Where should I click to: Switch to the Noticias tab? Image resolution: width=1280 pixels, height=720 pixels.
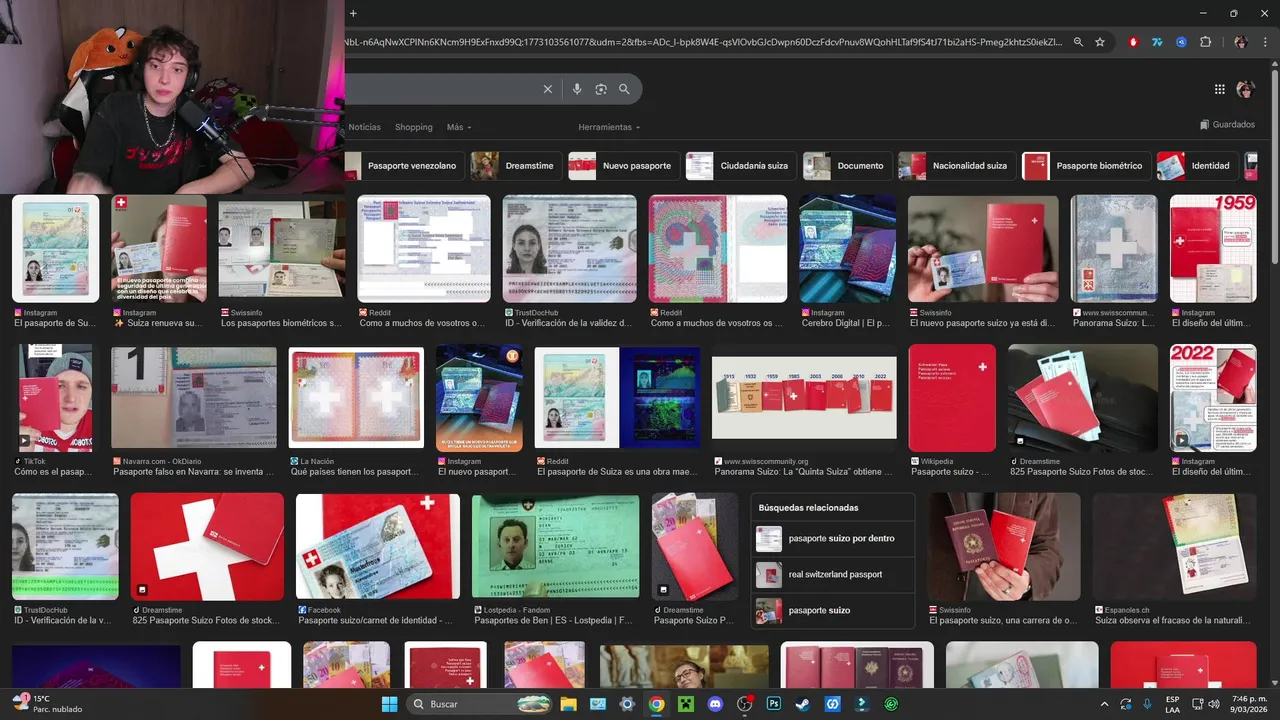364,127
